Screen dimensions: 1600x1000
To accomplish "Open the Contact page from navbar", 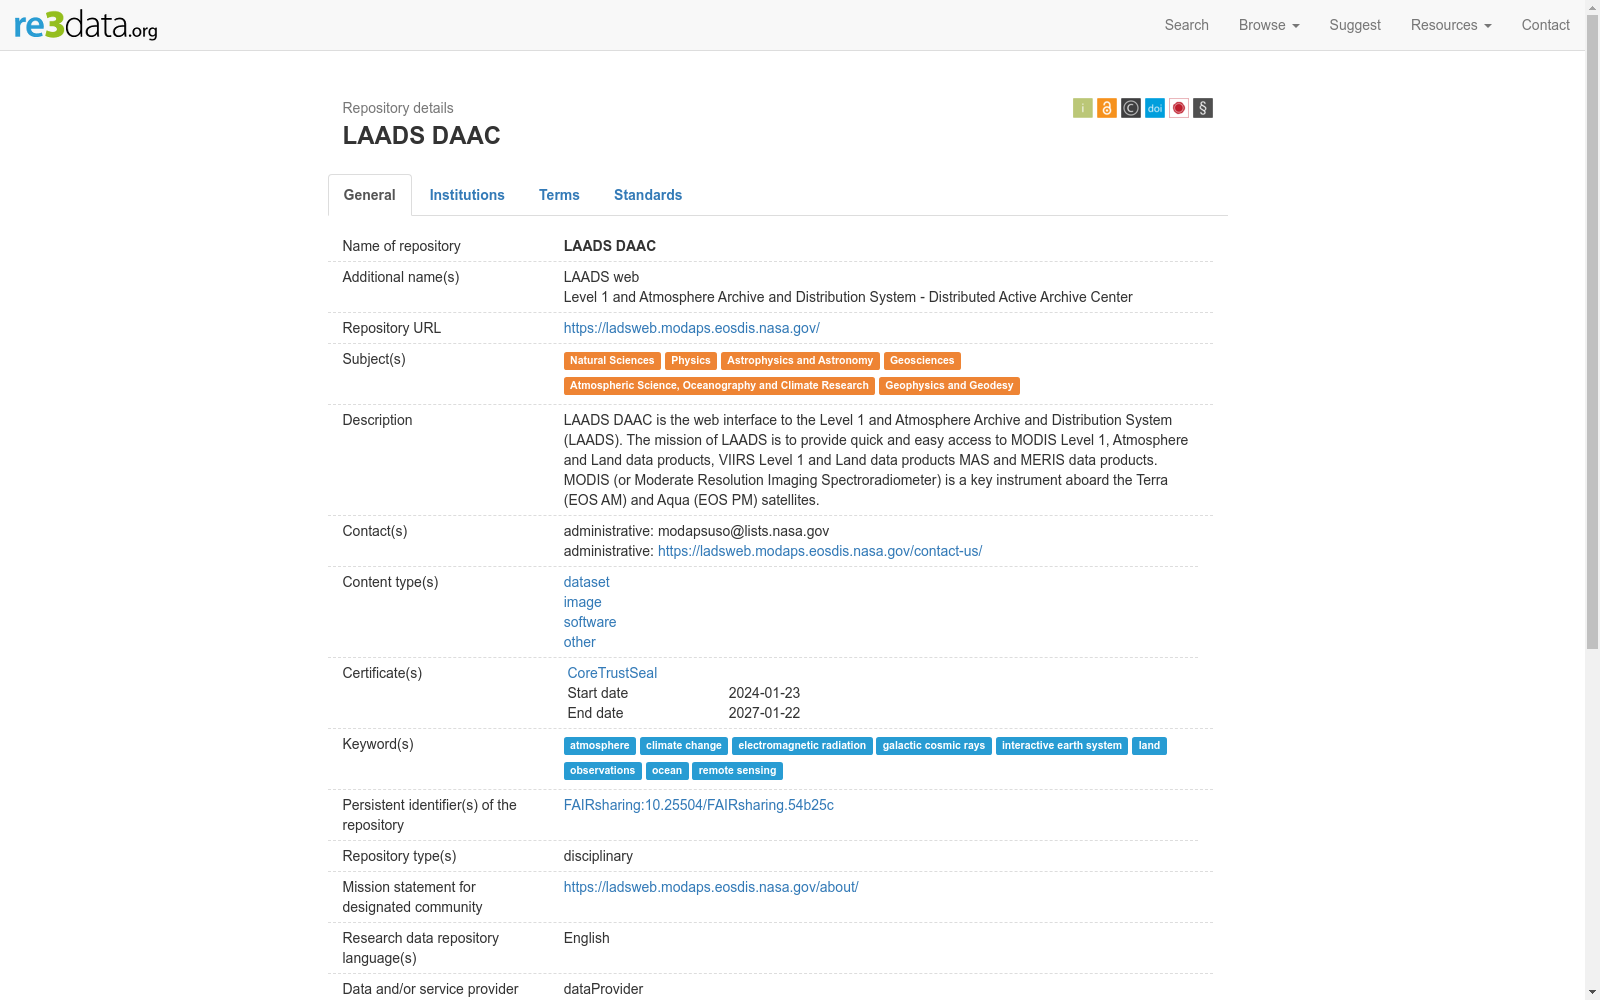I will pyautogui.click(x=1545, y=25).
